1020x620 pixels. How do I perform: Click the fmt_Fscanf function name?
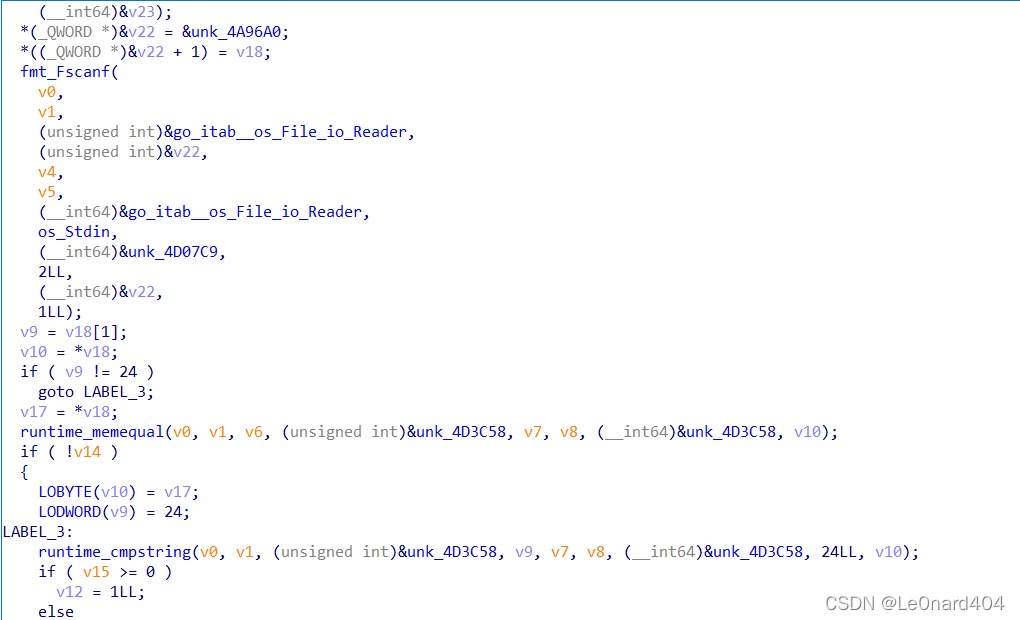pyautogui.click(x=64, y=72)
